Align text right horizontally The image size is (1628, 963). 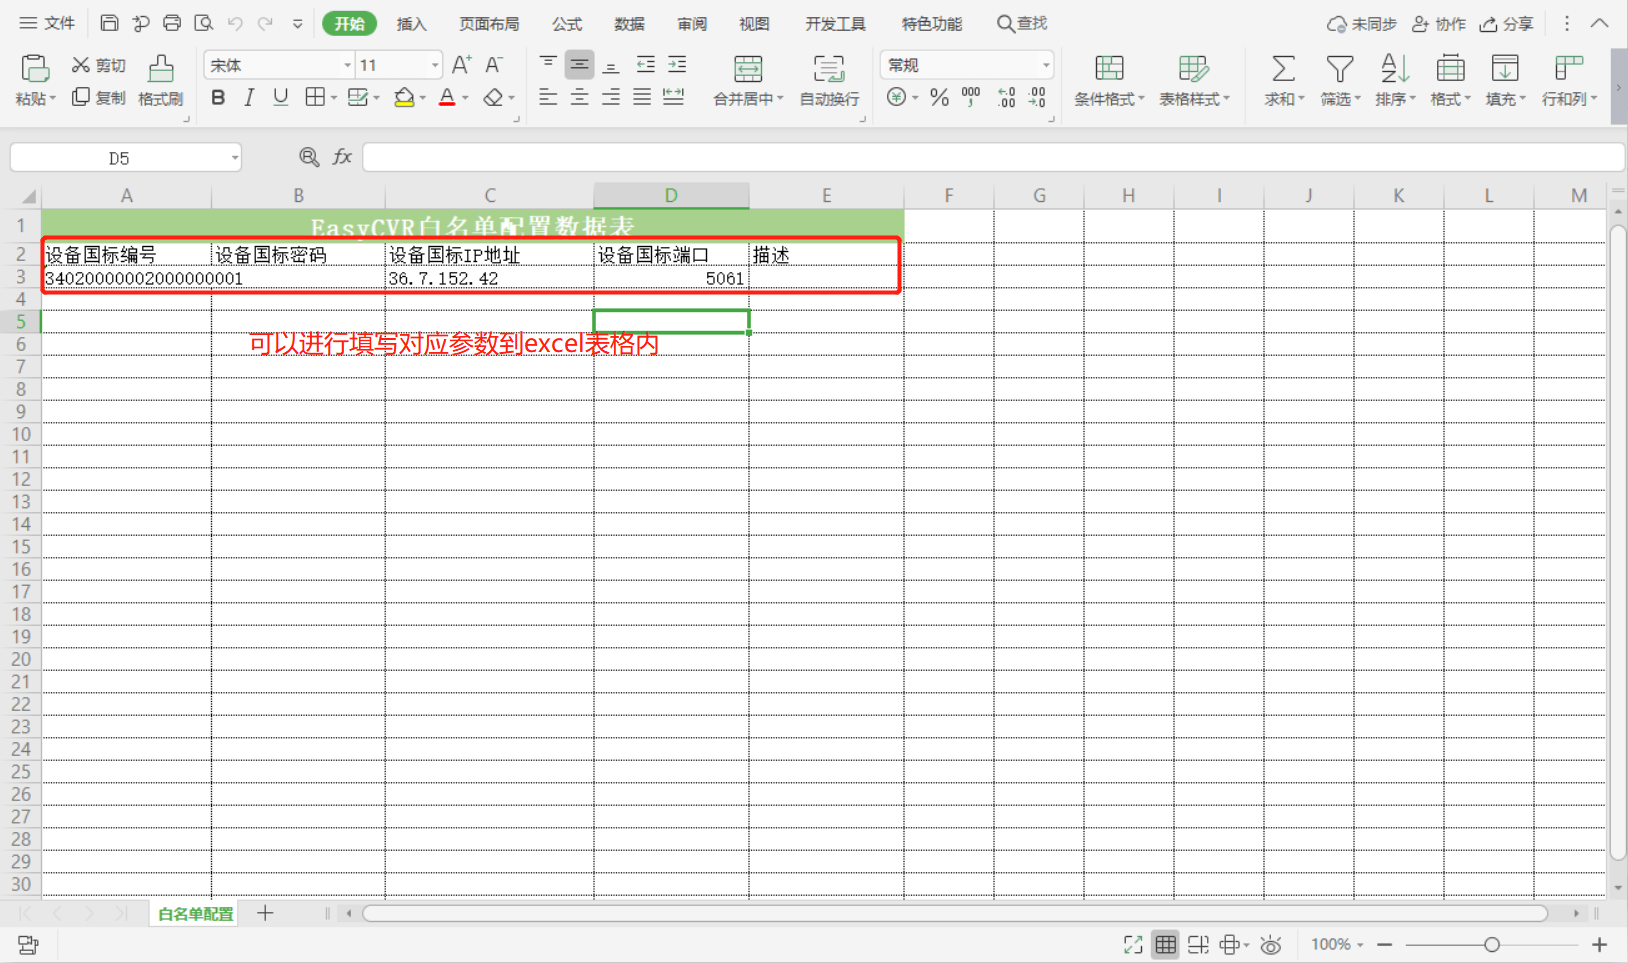click(611, 97)
